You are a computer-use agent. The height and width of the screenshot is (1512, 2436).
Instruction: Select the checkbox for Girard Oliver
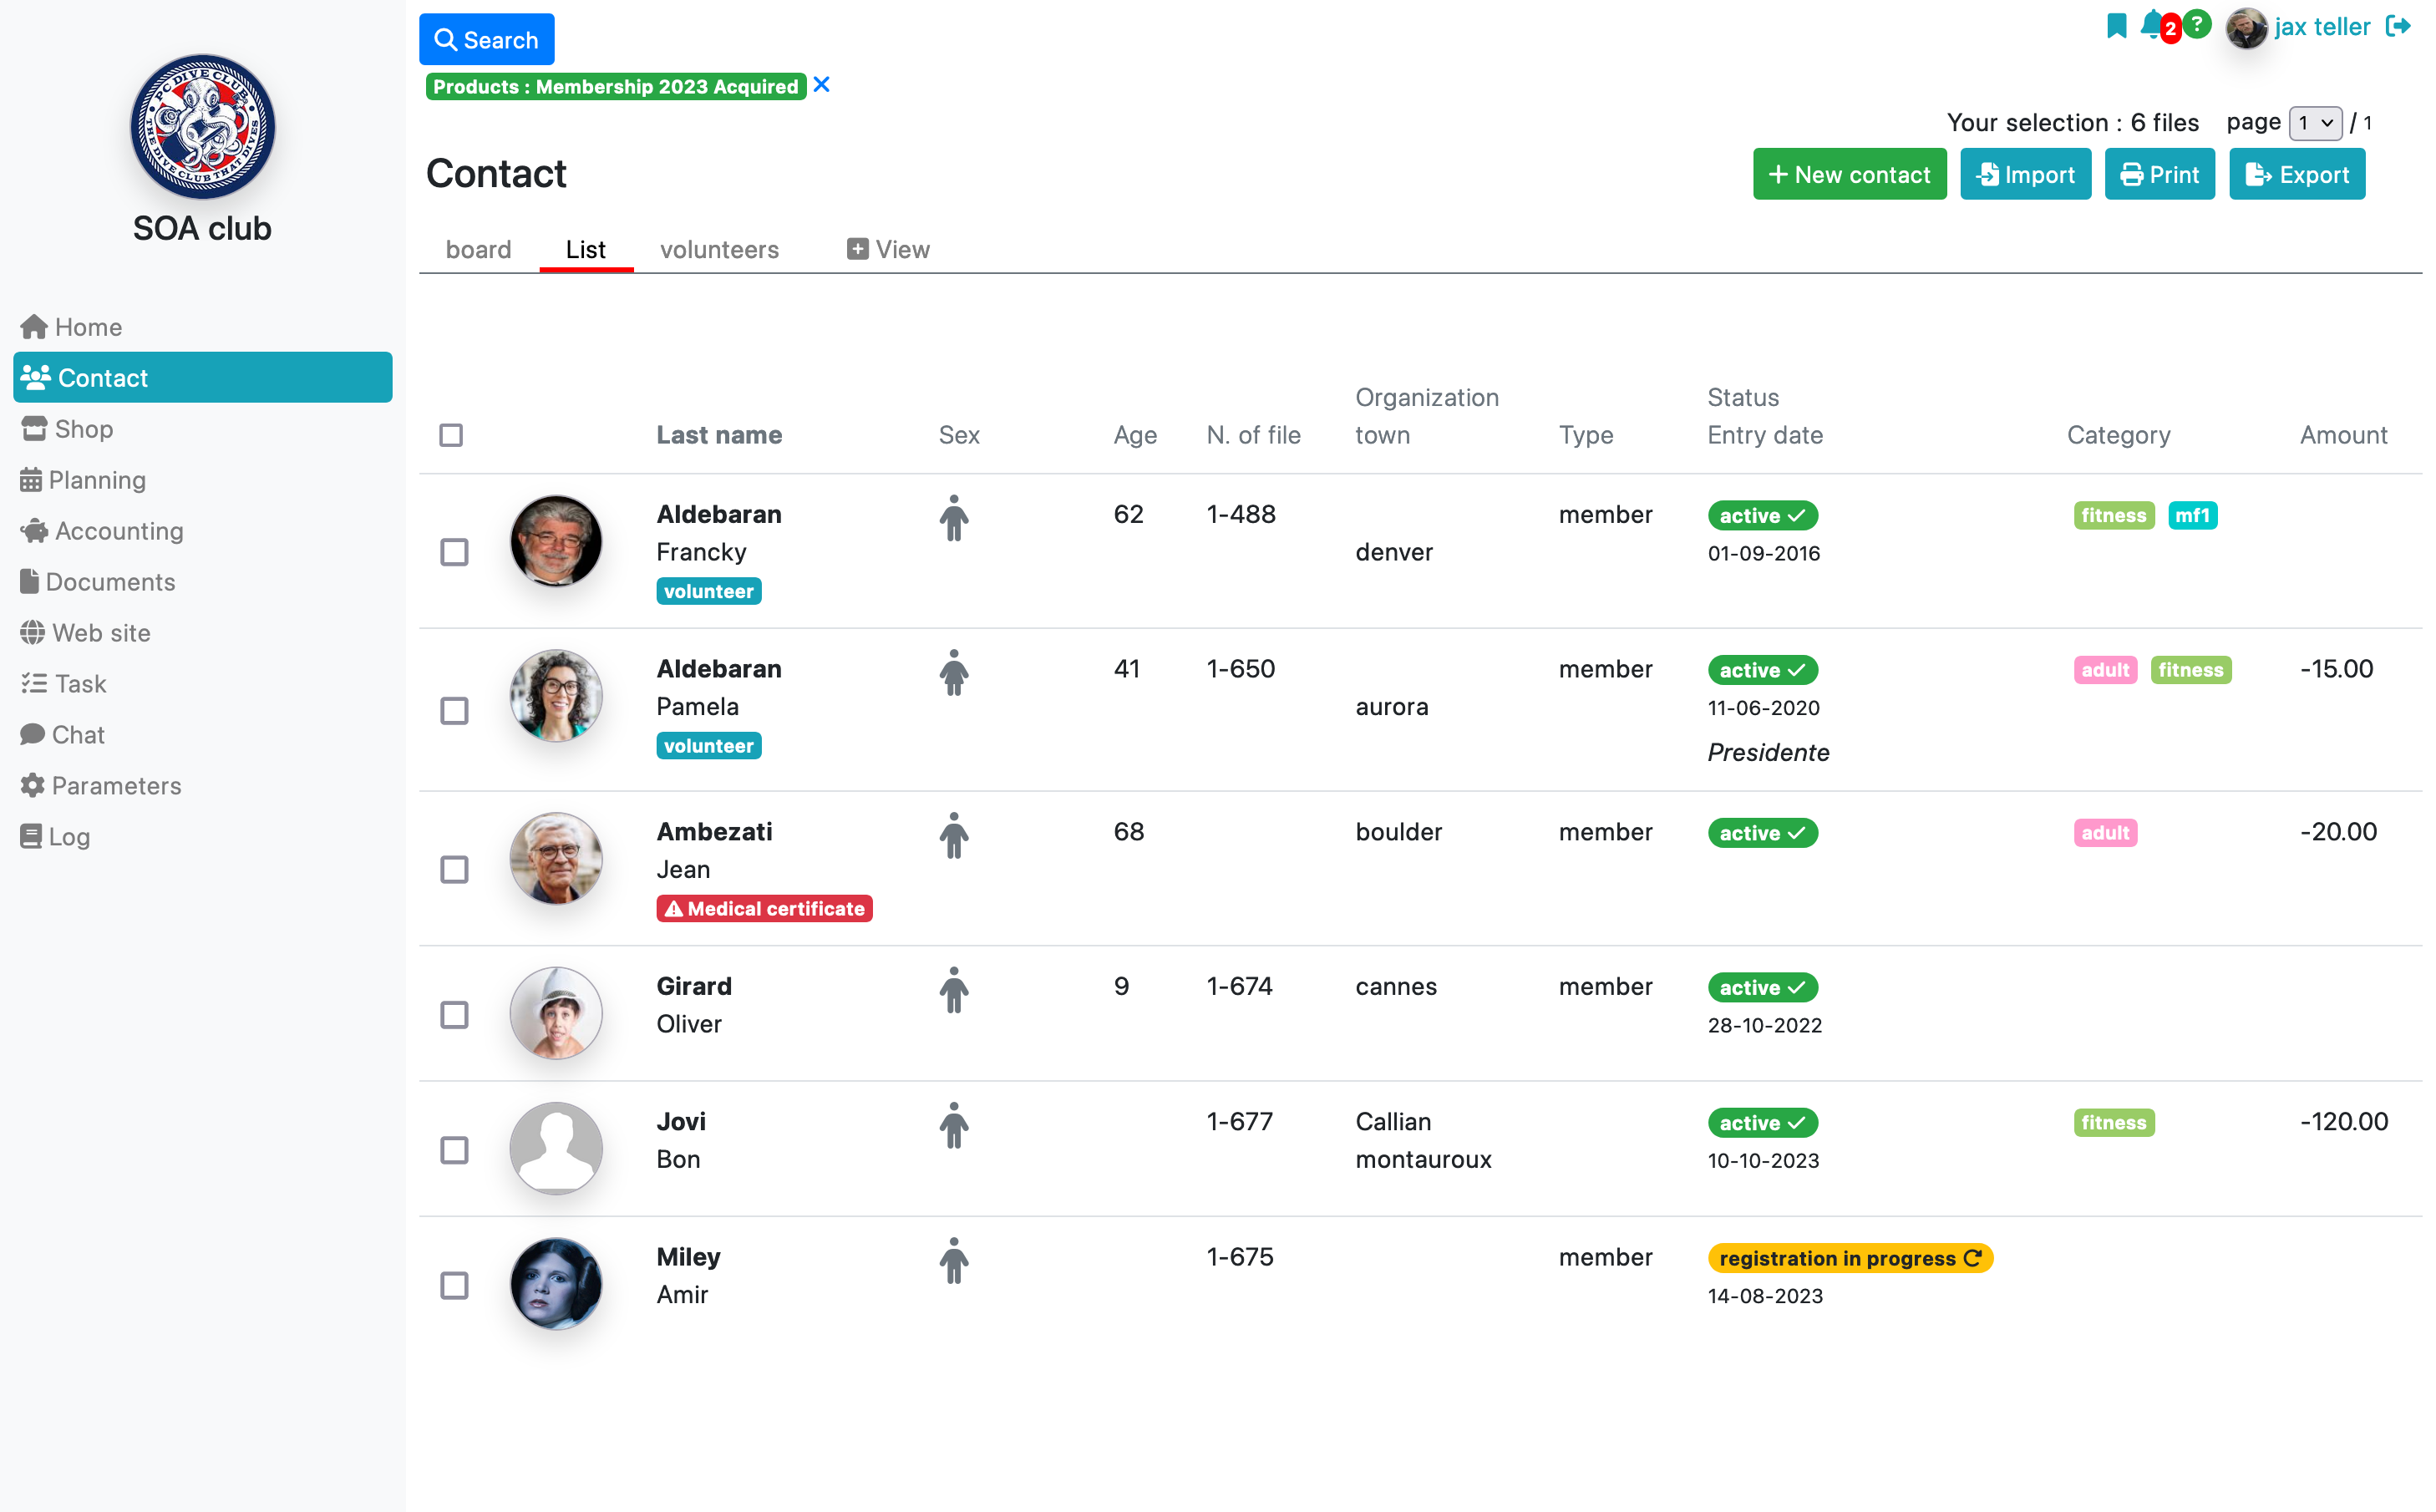[x=454, y=1015]
